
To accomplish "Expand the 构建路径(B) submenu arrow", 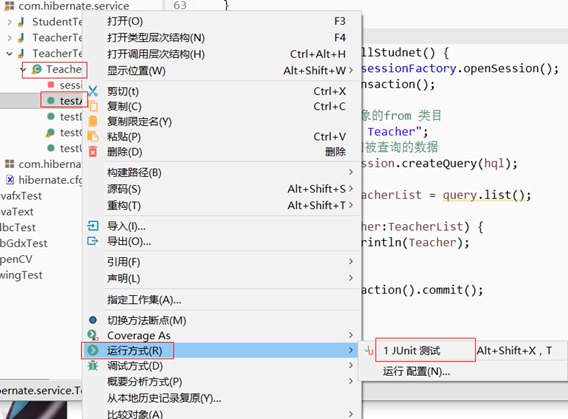I will [351, 172].
